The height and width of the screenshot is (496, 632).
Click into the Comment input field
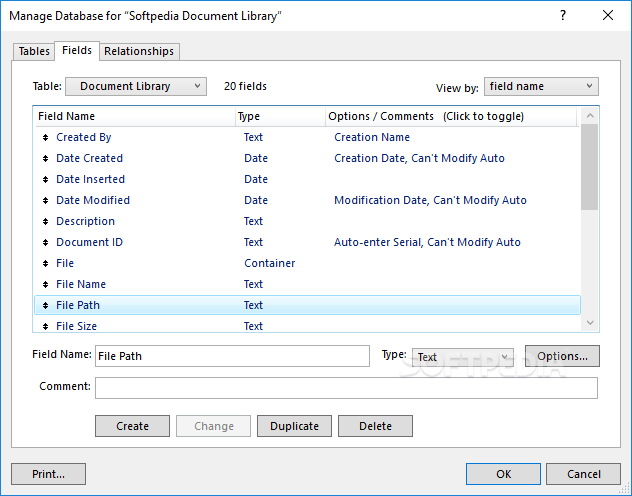click(346, 388)
